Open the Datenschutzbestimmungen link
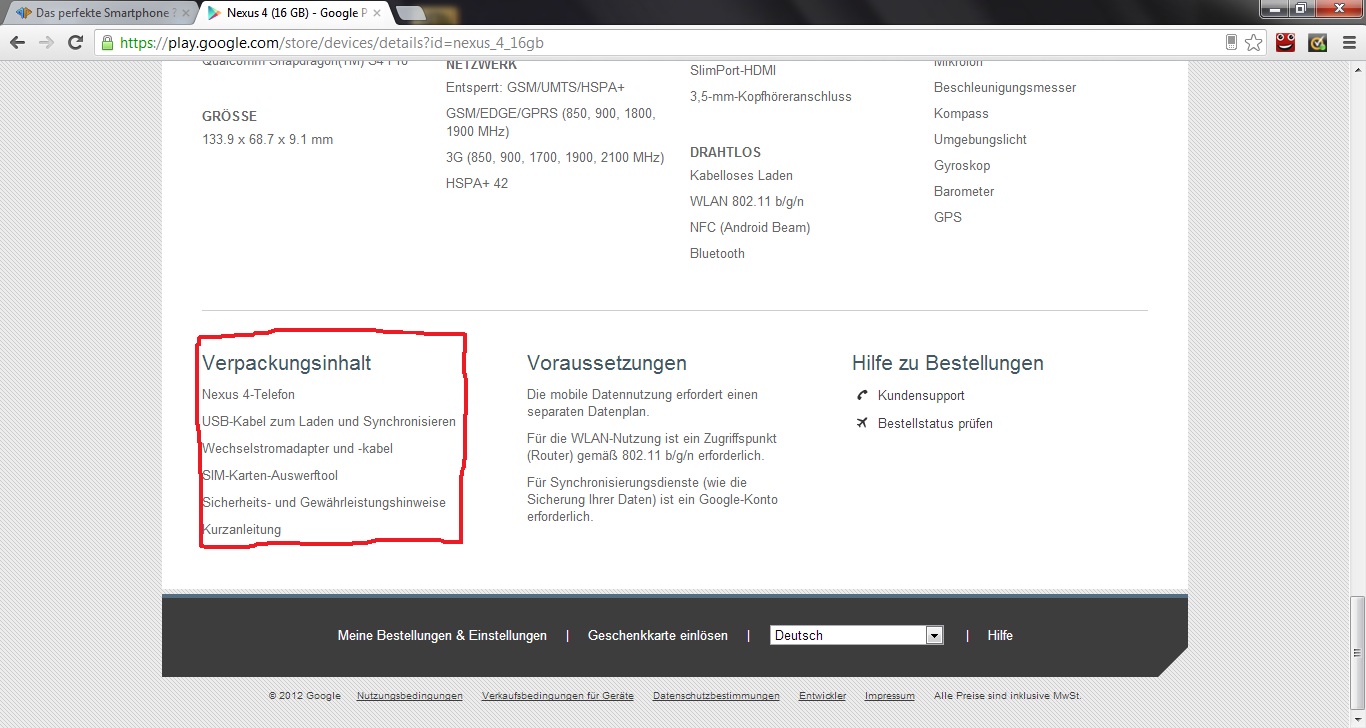The width and height of the screenshot is (1366, 728). point(716,696)
